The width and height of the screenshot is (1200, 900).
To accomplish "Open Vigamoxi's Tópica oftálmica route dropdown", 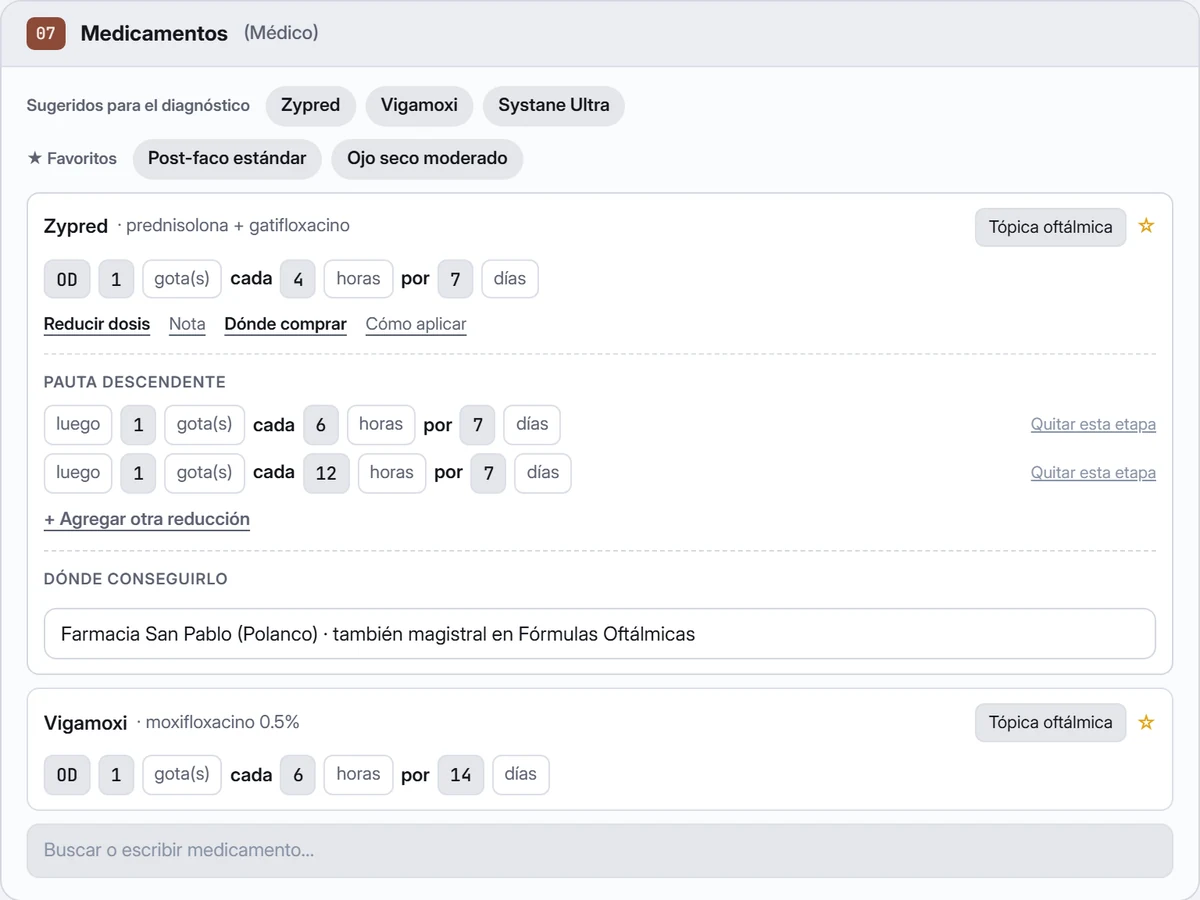I will pyautogui.click(x=1050, y=723).
